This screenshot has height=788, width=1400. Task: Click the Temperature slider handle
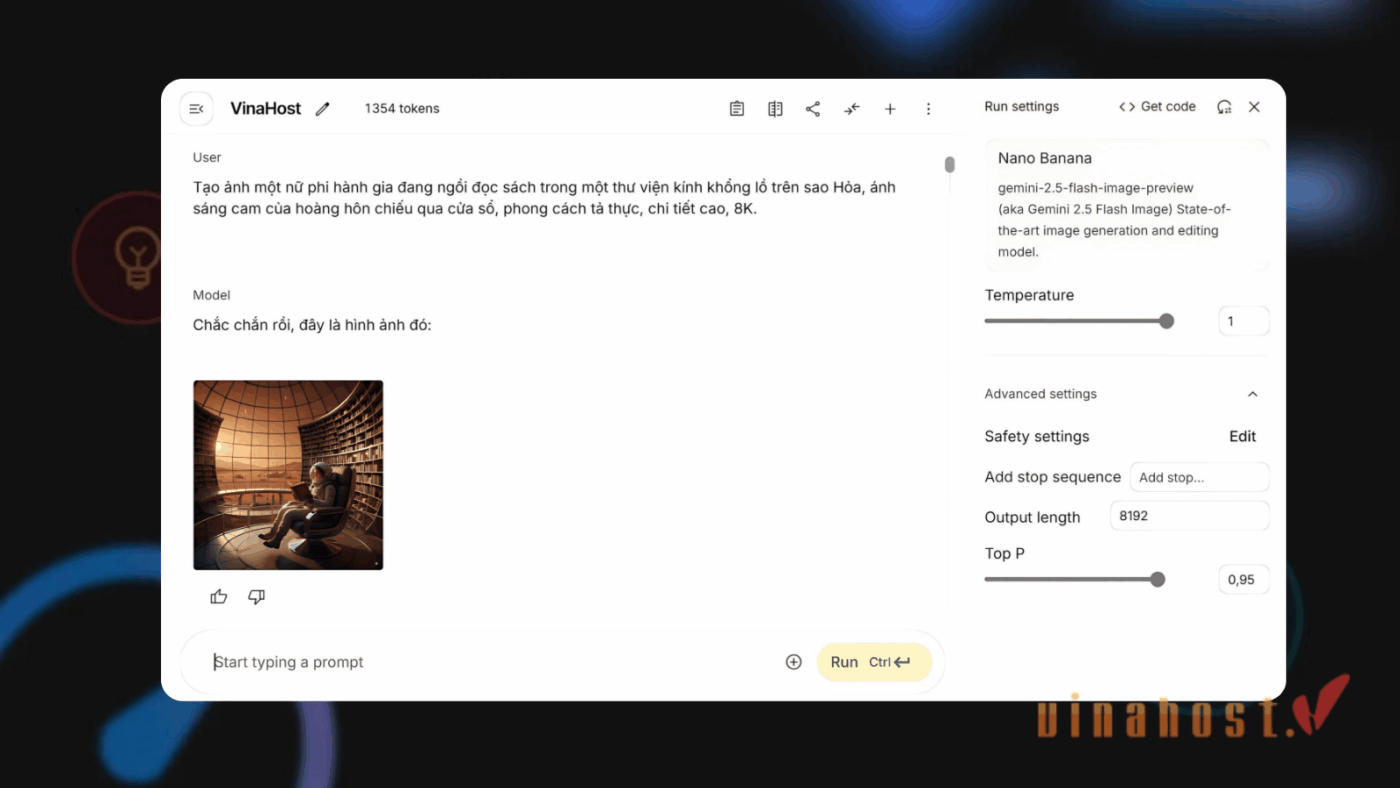(x=1166, y=321)
